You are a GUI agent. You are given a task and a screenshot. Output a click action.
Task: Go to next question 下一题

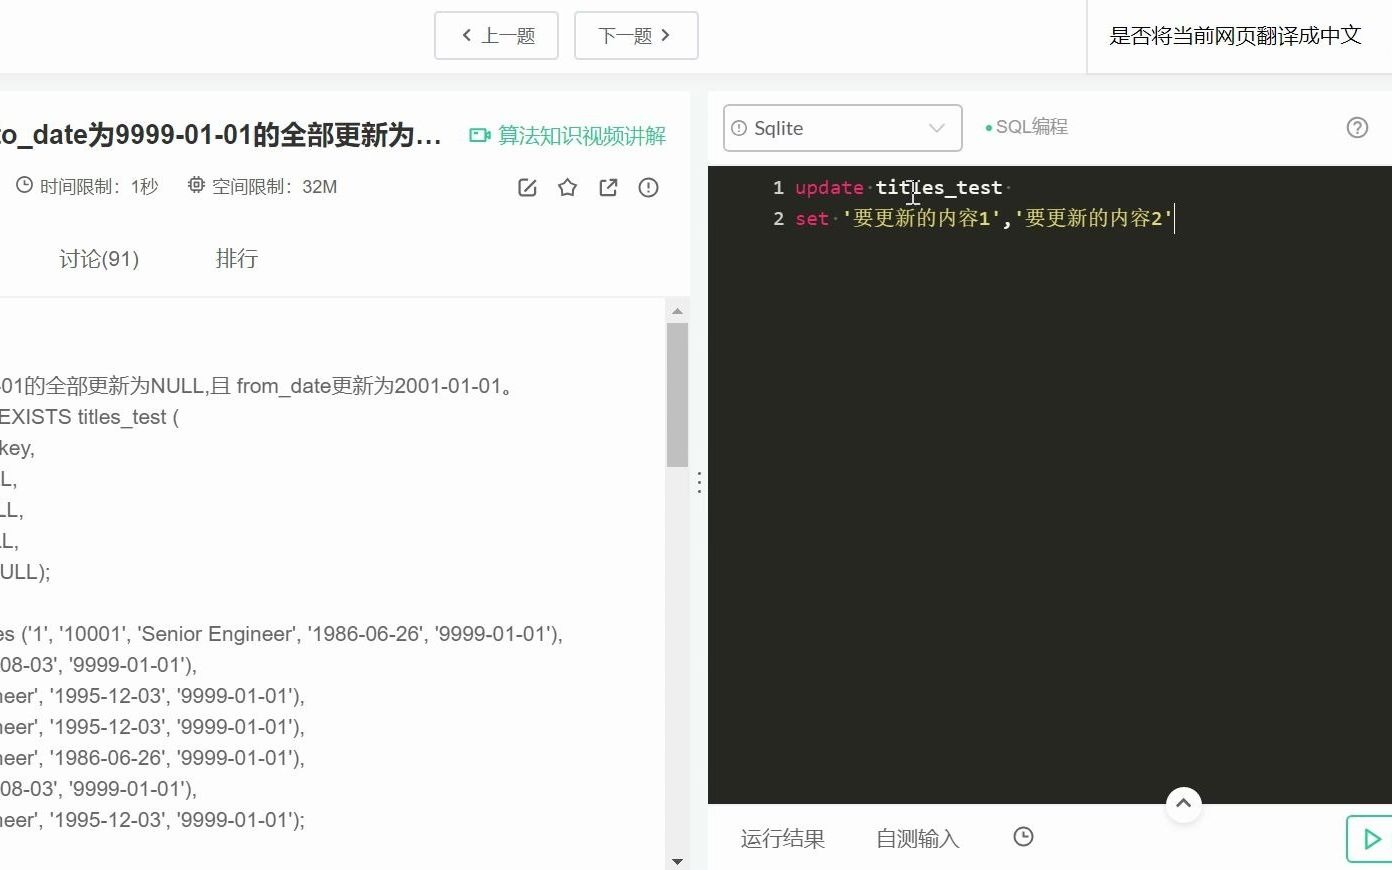[x=636, y=36]
